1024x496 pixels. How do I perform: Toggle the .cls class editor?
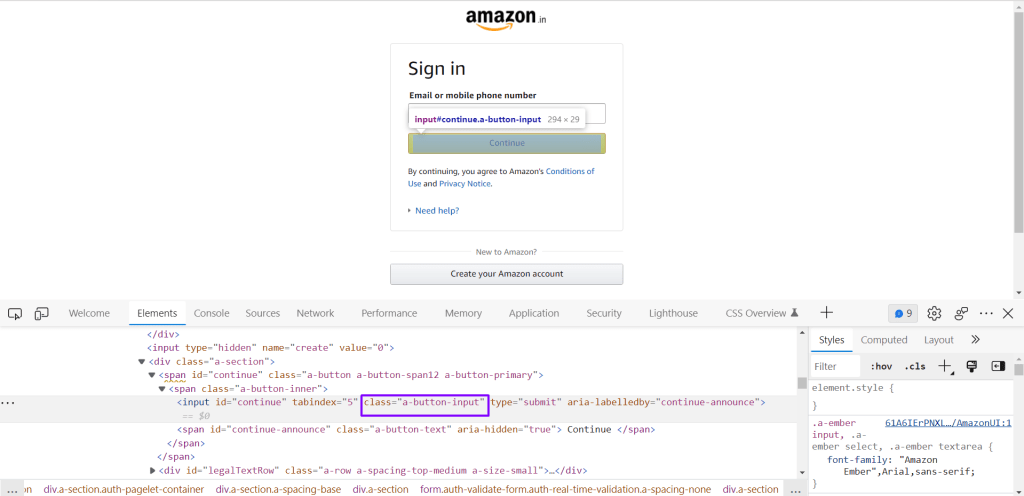tap(915, 366)
